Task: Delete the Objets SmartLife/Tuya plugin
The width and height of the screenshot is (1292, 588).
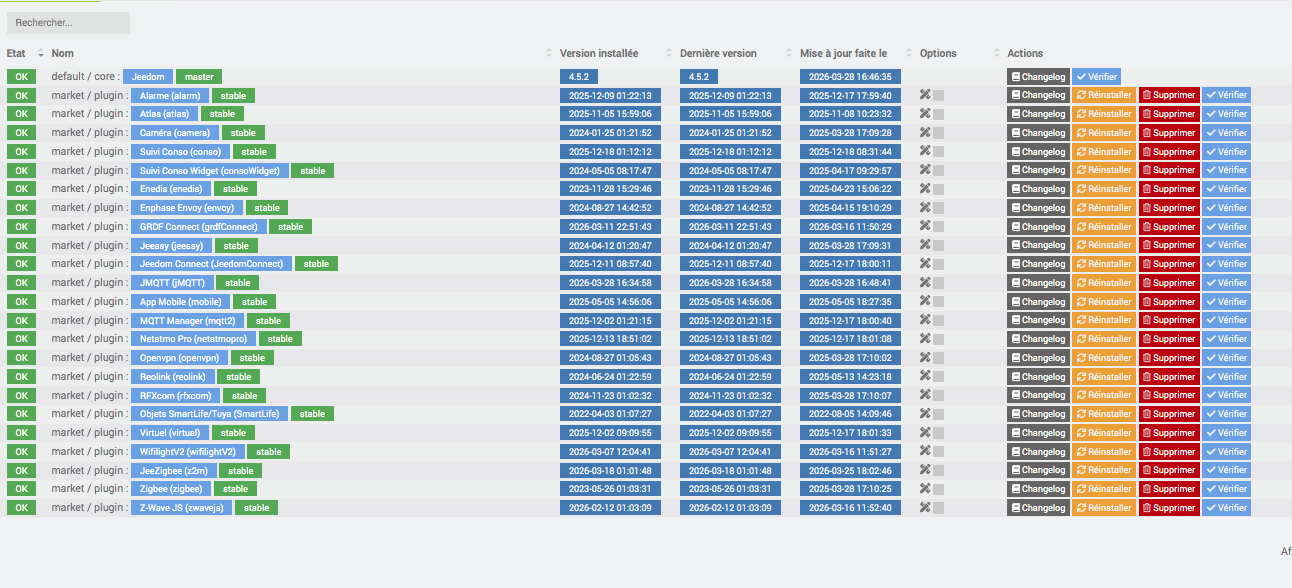Action: (1169, 414)
